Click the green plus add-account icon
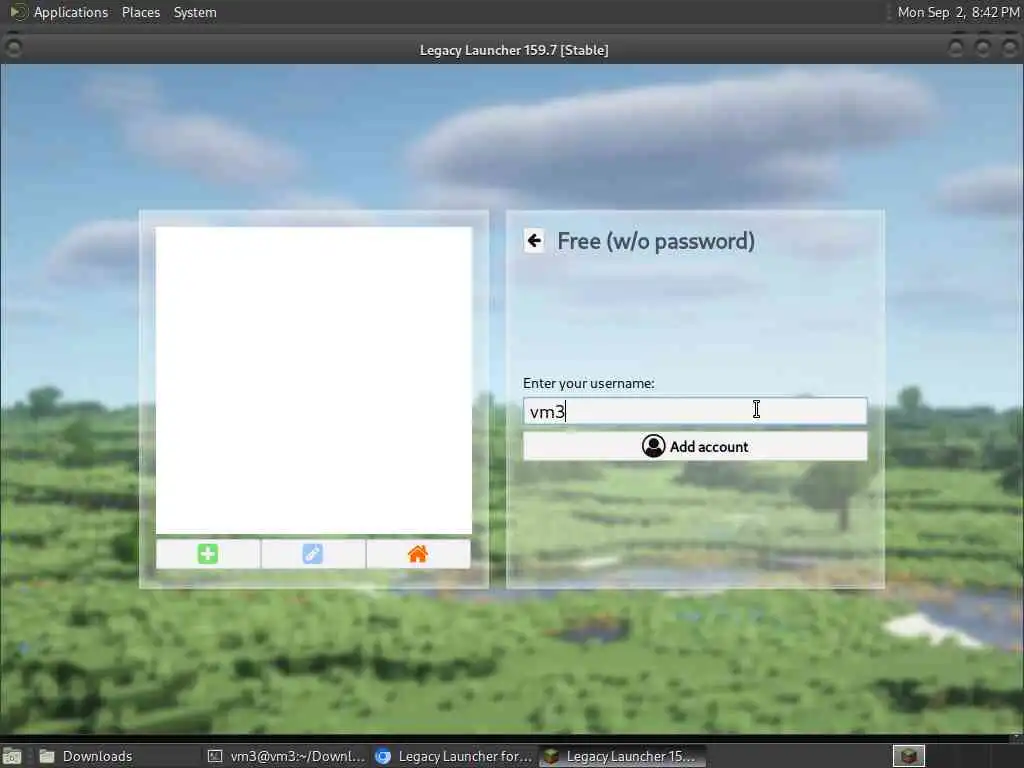 208,554
